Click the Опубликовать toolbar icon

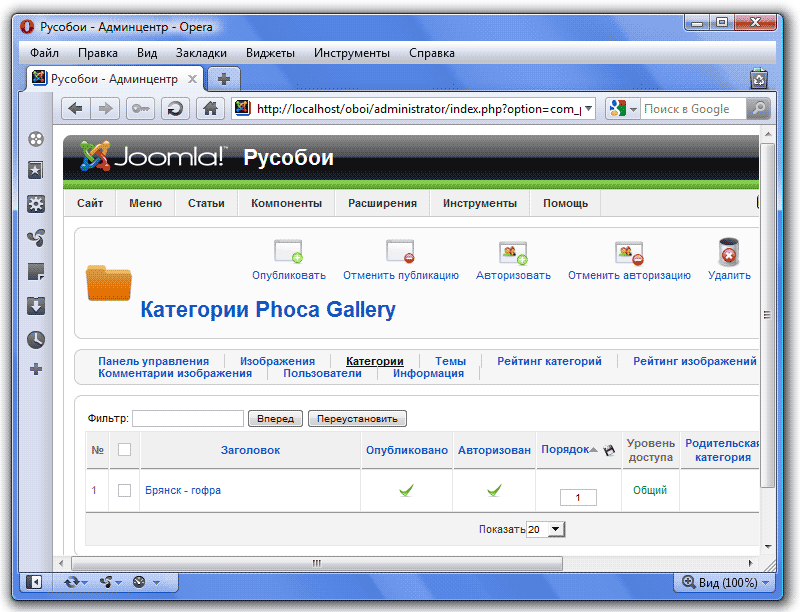tap(288, 251)
